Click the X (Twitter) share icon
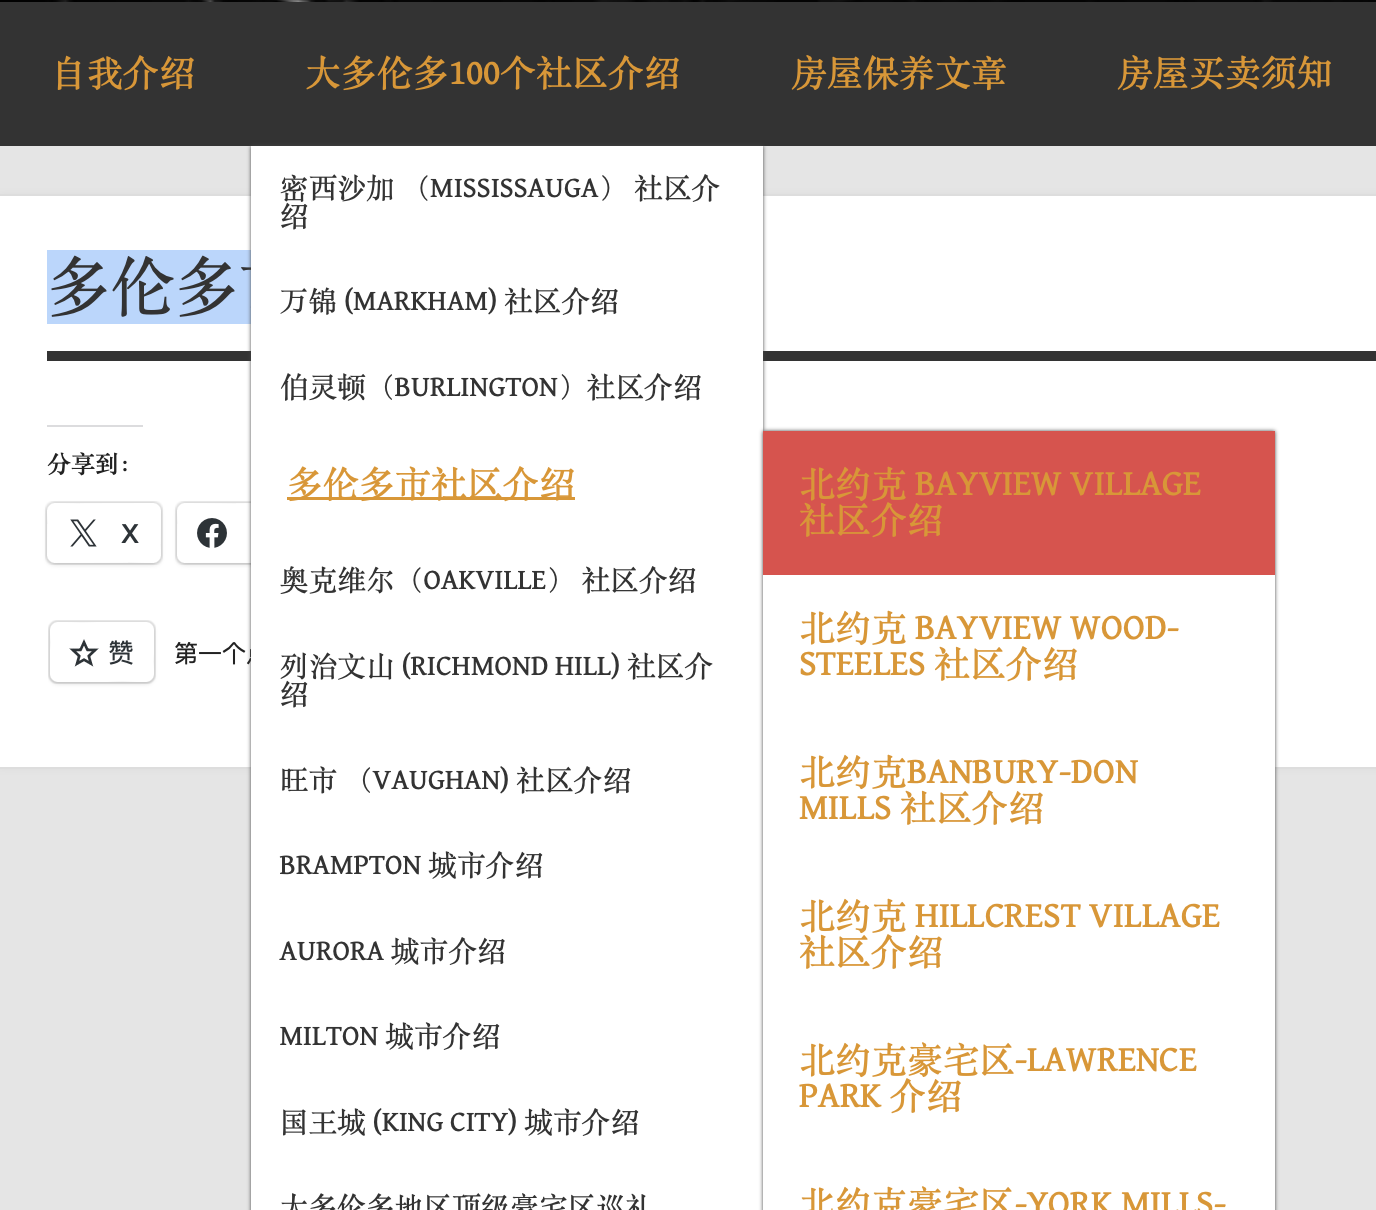The image size is (1376, 1210). pos(103,533)
